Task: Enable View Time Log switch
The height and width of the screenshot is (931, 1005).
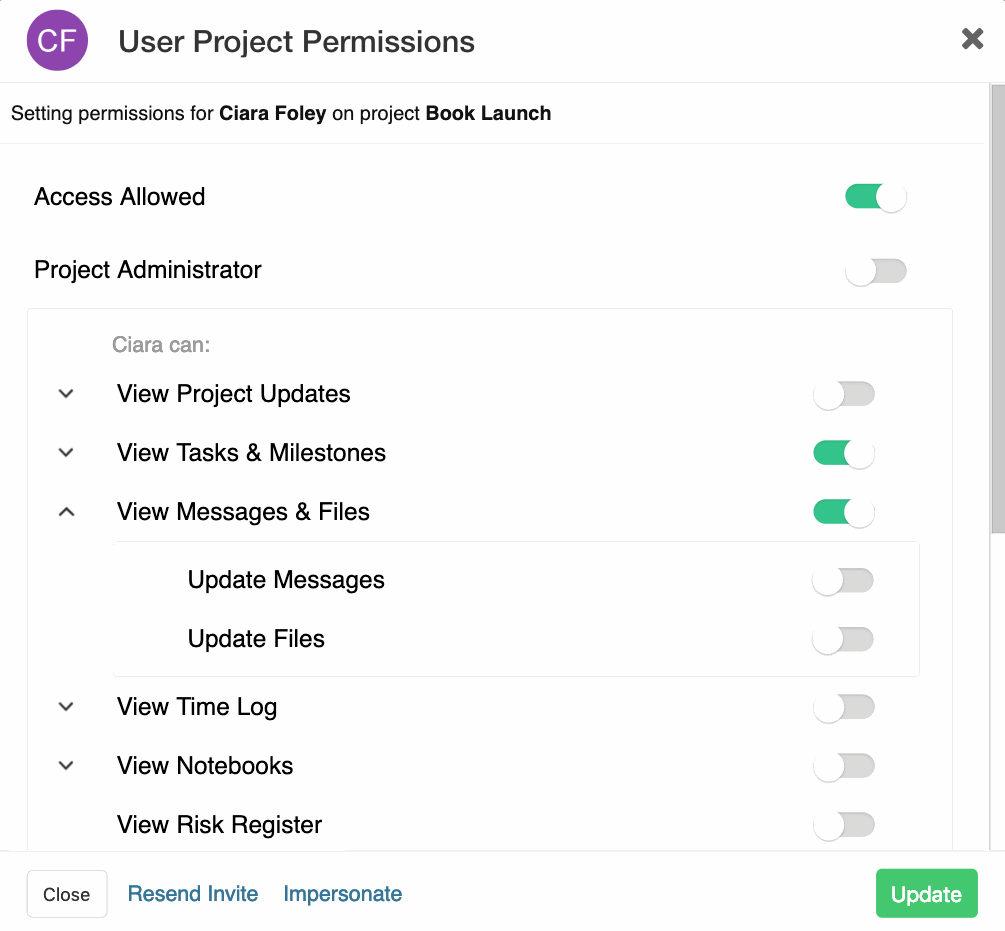Action: (x=843, y=707)
